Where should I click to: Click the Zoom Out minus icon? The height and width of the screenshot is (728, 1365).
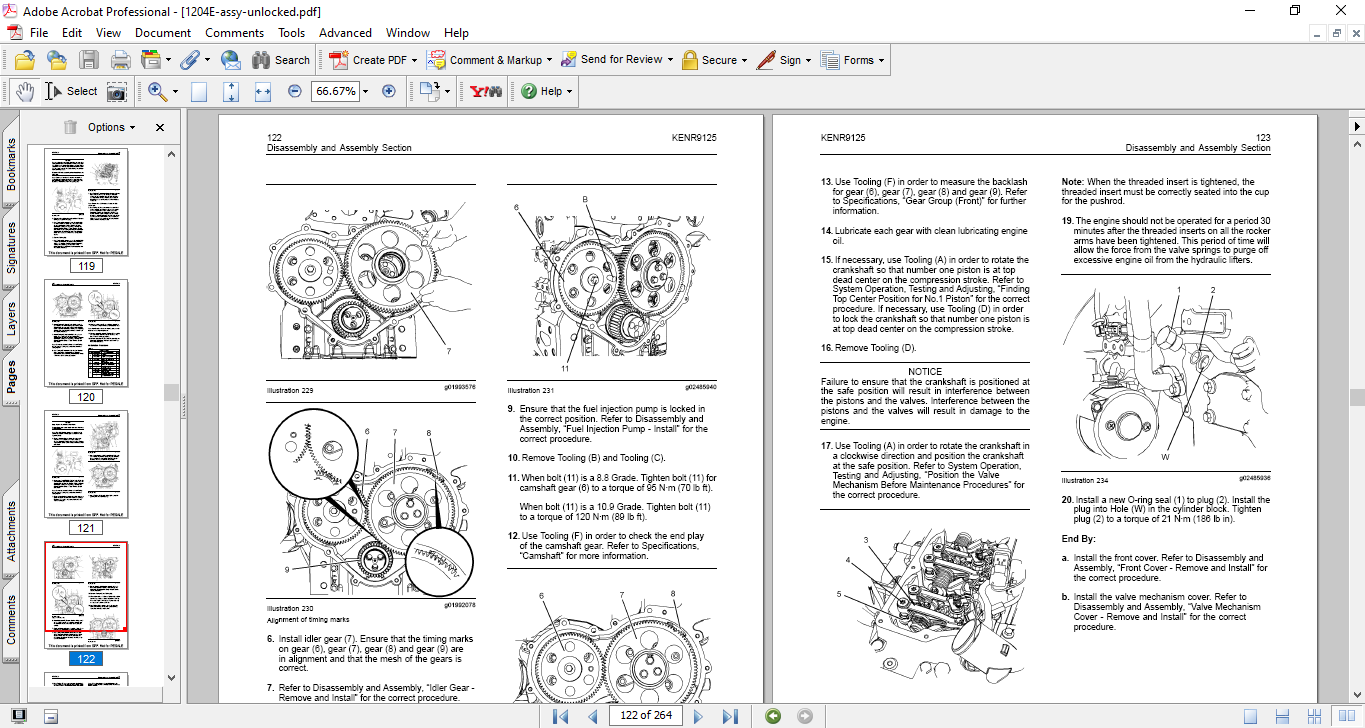294,91
